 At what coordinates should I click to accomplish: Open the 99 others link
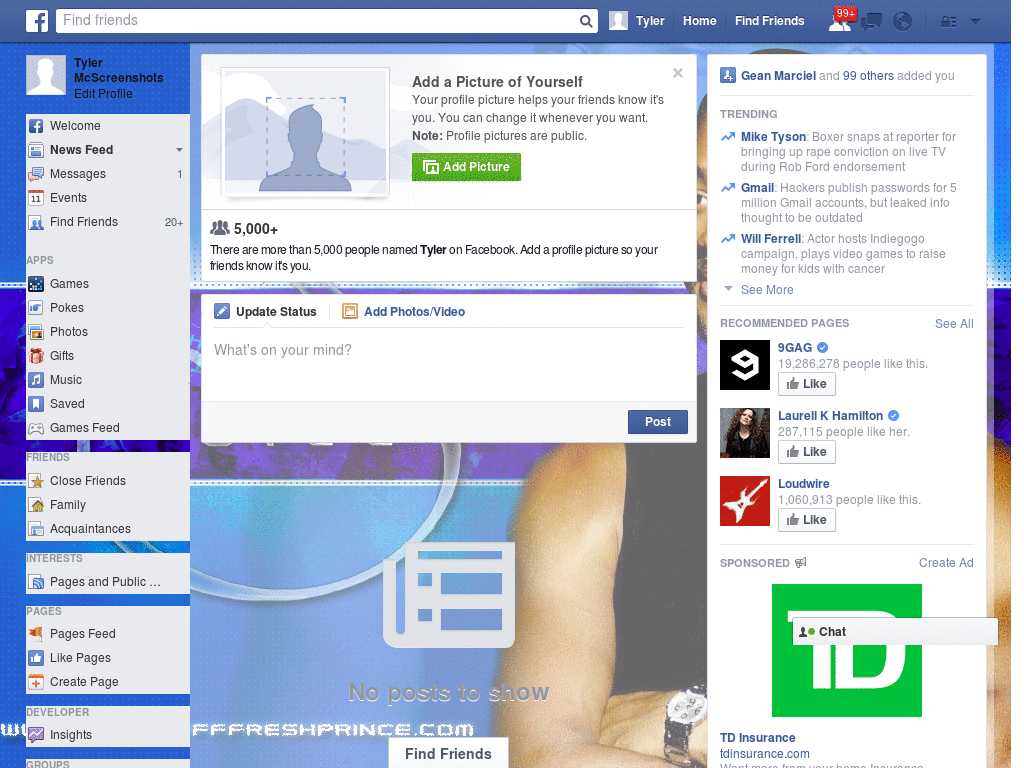(868, 76)
